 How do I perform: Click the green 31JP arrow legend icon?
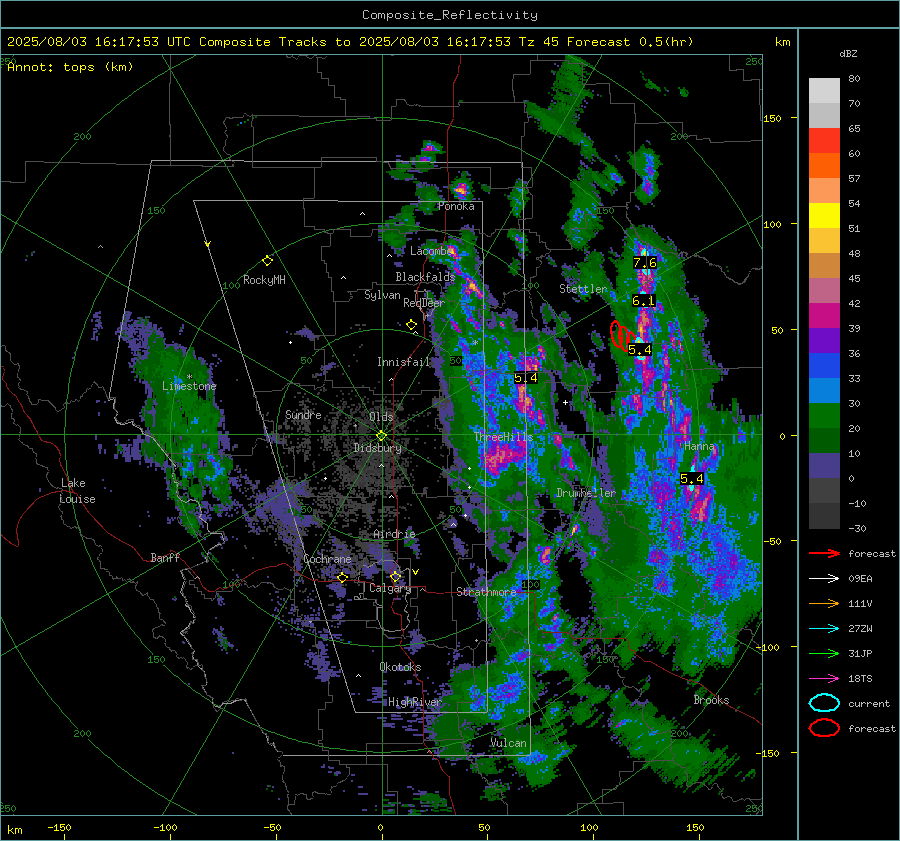[x=824, y=653]
